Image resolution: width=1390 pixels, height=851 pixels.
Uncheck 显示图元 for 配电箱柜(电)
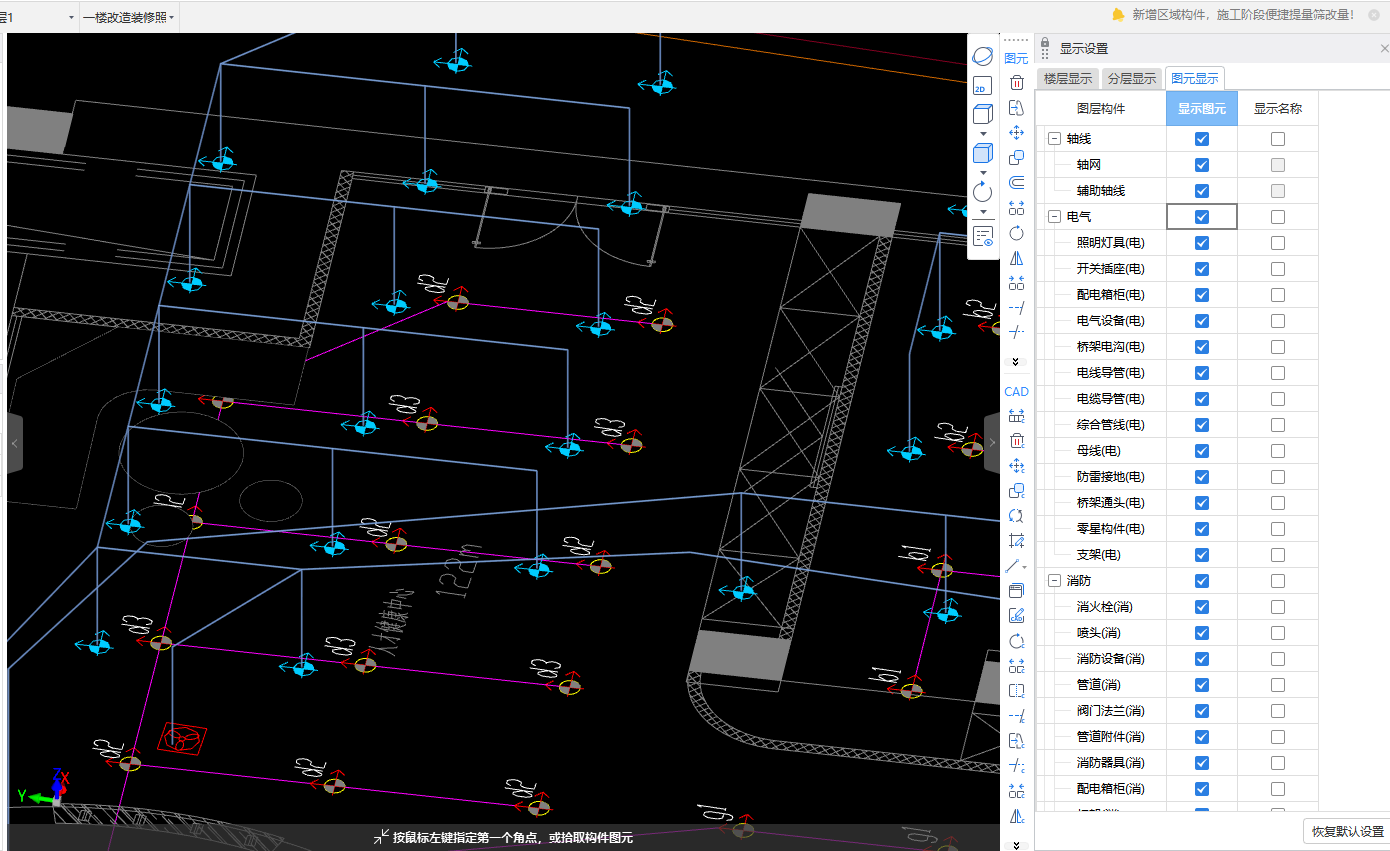[1202, 295]
